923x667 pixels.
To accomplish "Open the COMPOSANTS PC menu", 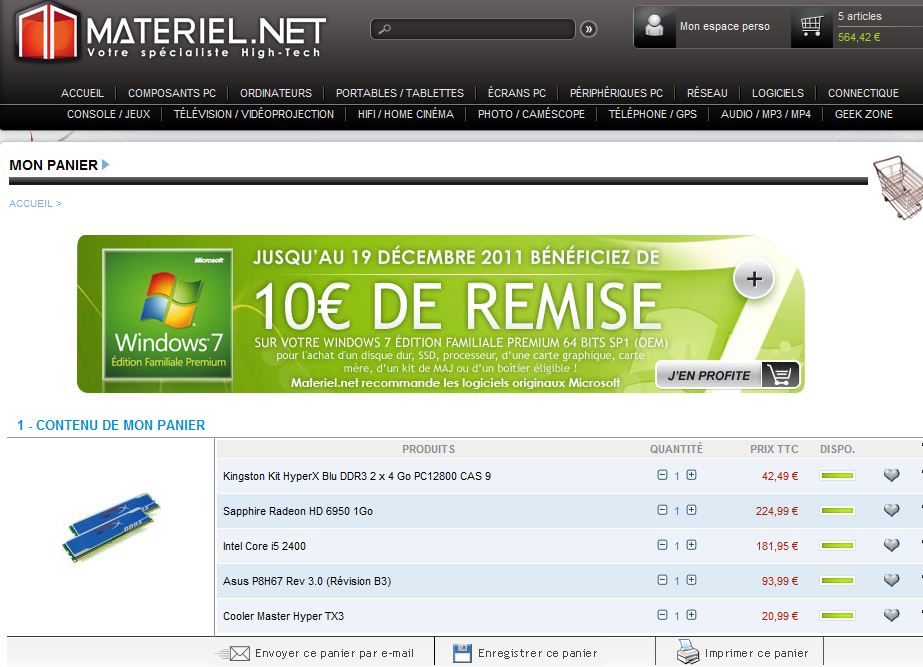I will point(172,93).
